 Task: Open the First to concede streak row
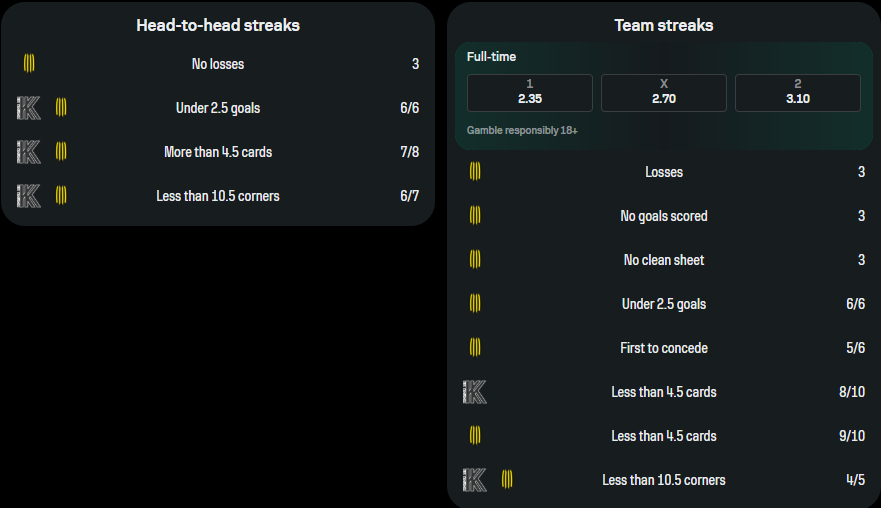[664, 348]
